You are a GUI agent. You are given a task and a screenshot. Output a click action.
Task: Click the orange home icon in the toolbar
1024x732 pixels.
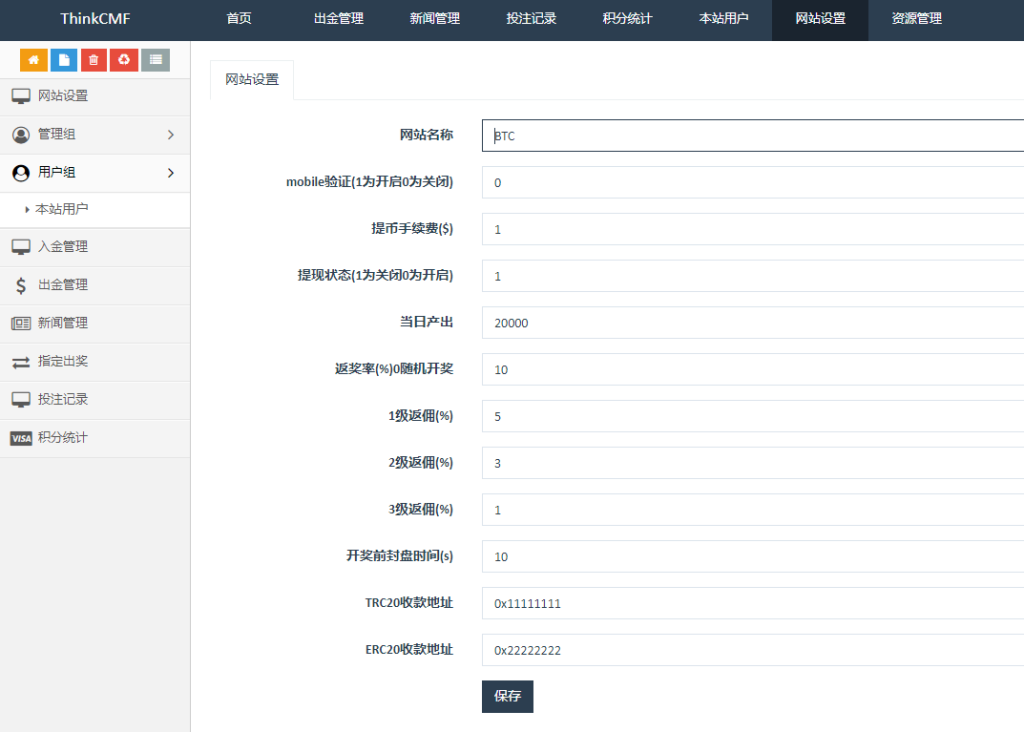tap(33, 60)
